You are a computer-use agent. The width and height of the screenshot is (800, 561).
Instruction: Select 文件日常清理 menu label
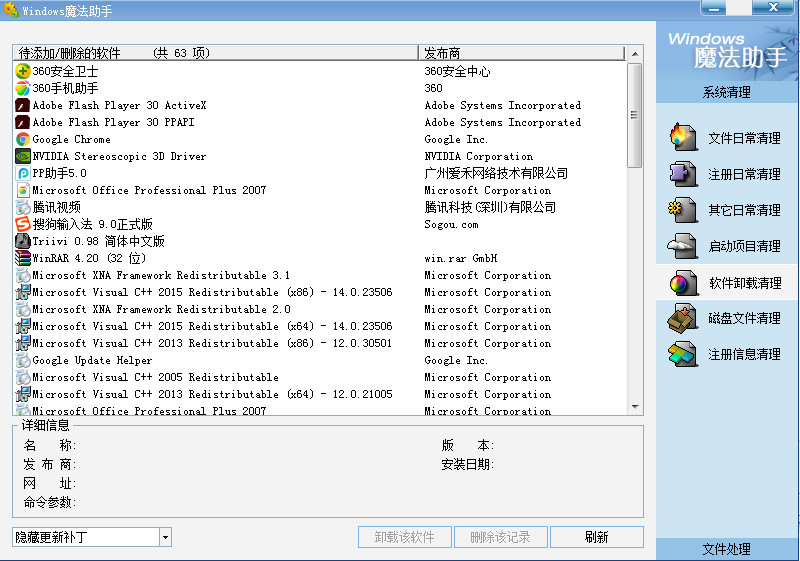coord(744,138)
